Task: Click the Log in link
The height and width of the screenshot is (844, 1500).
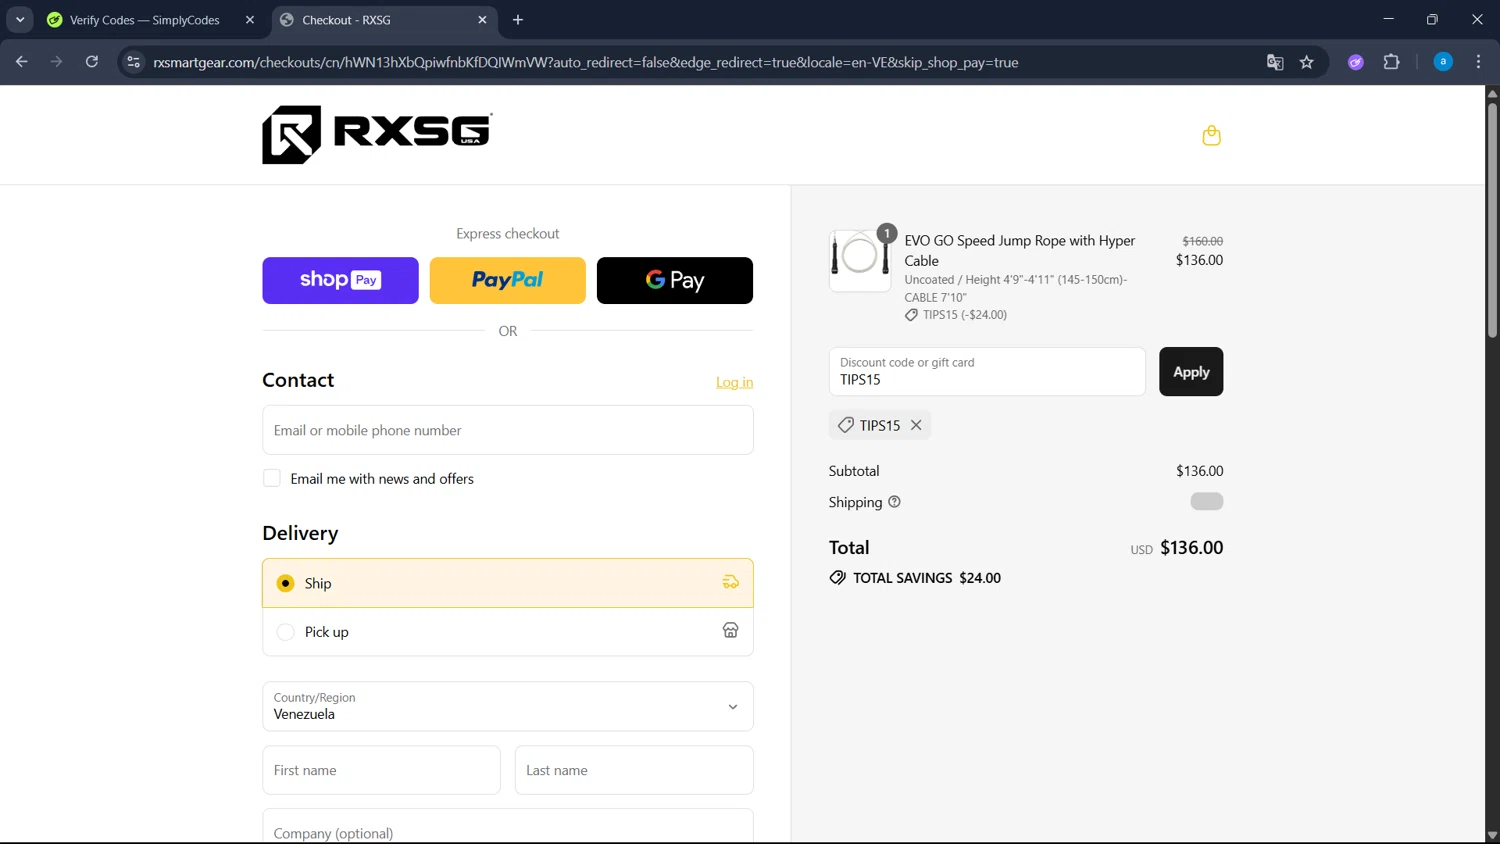Action: click(x=734, y=382)
